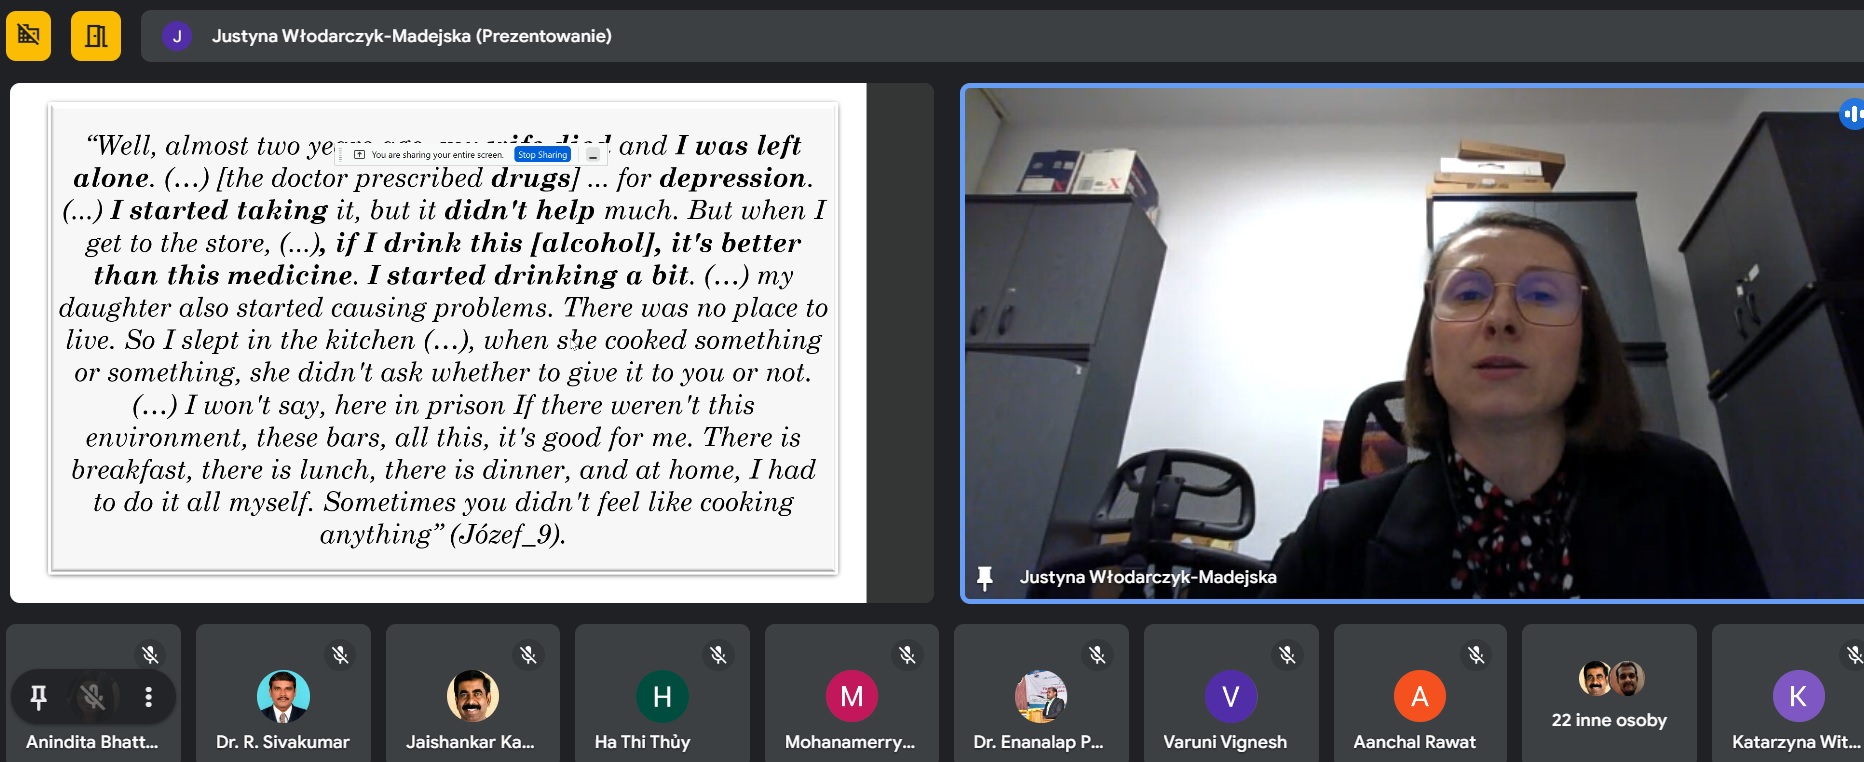Click muted mic icon on Aanchal Rawat tile

1476,655
